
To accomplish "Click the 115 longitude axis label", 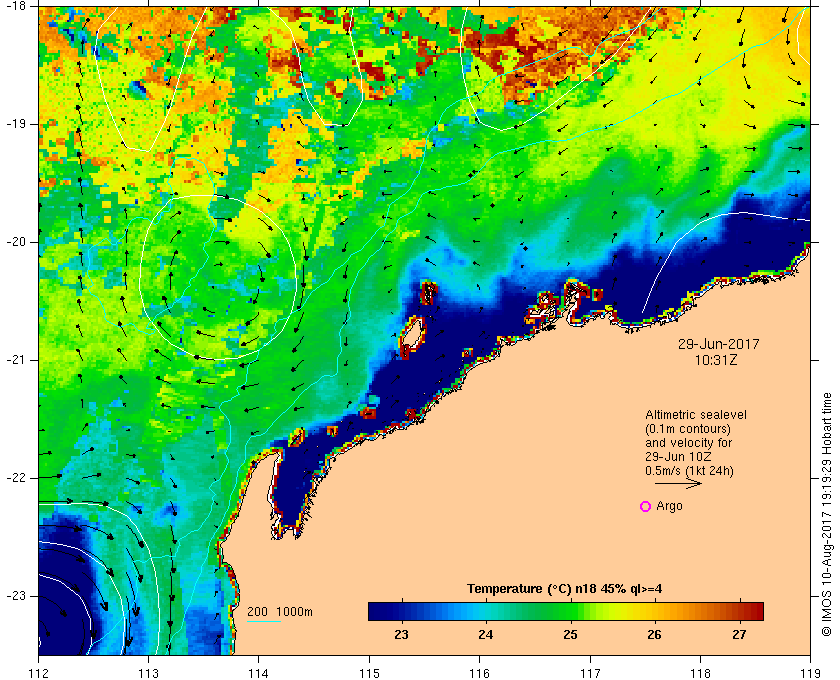I will click(x=369, y=672).
